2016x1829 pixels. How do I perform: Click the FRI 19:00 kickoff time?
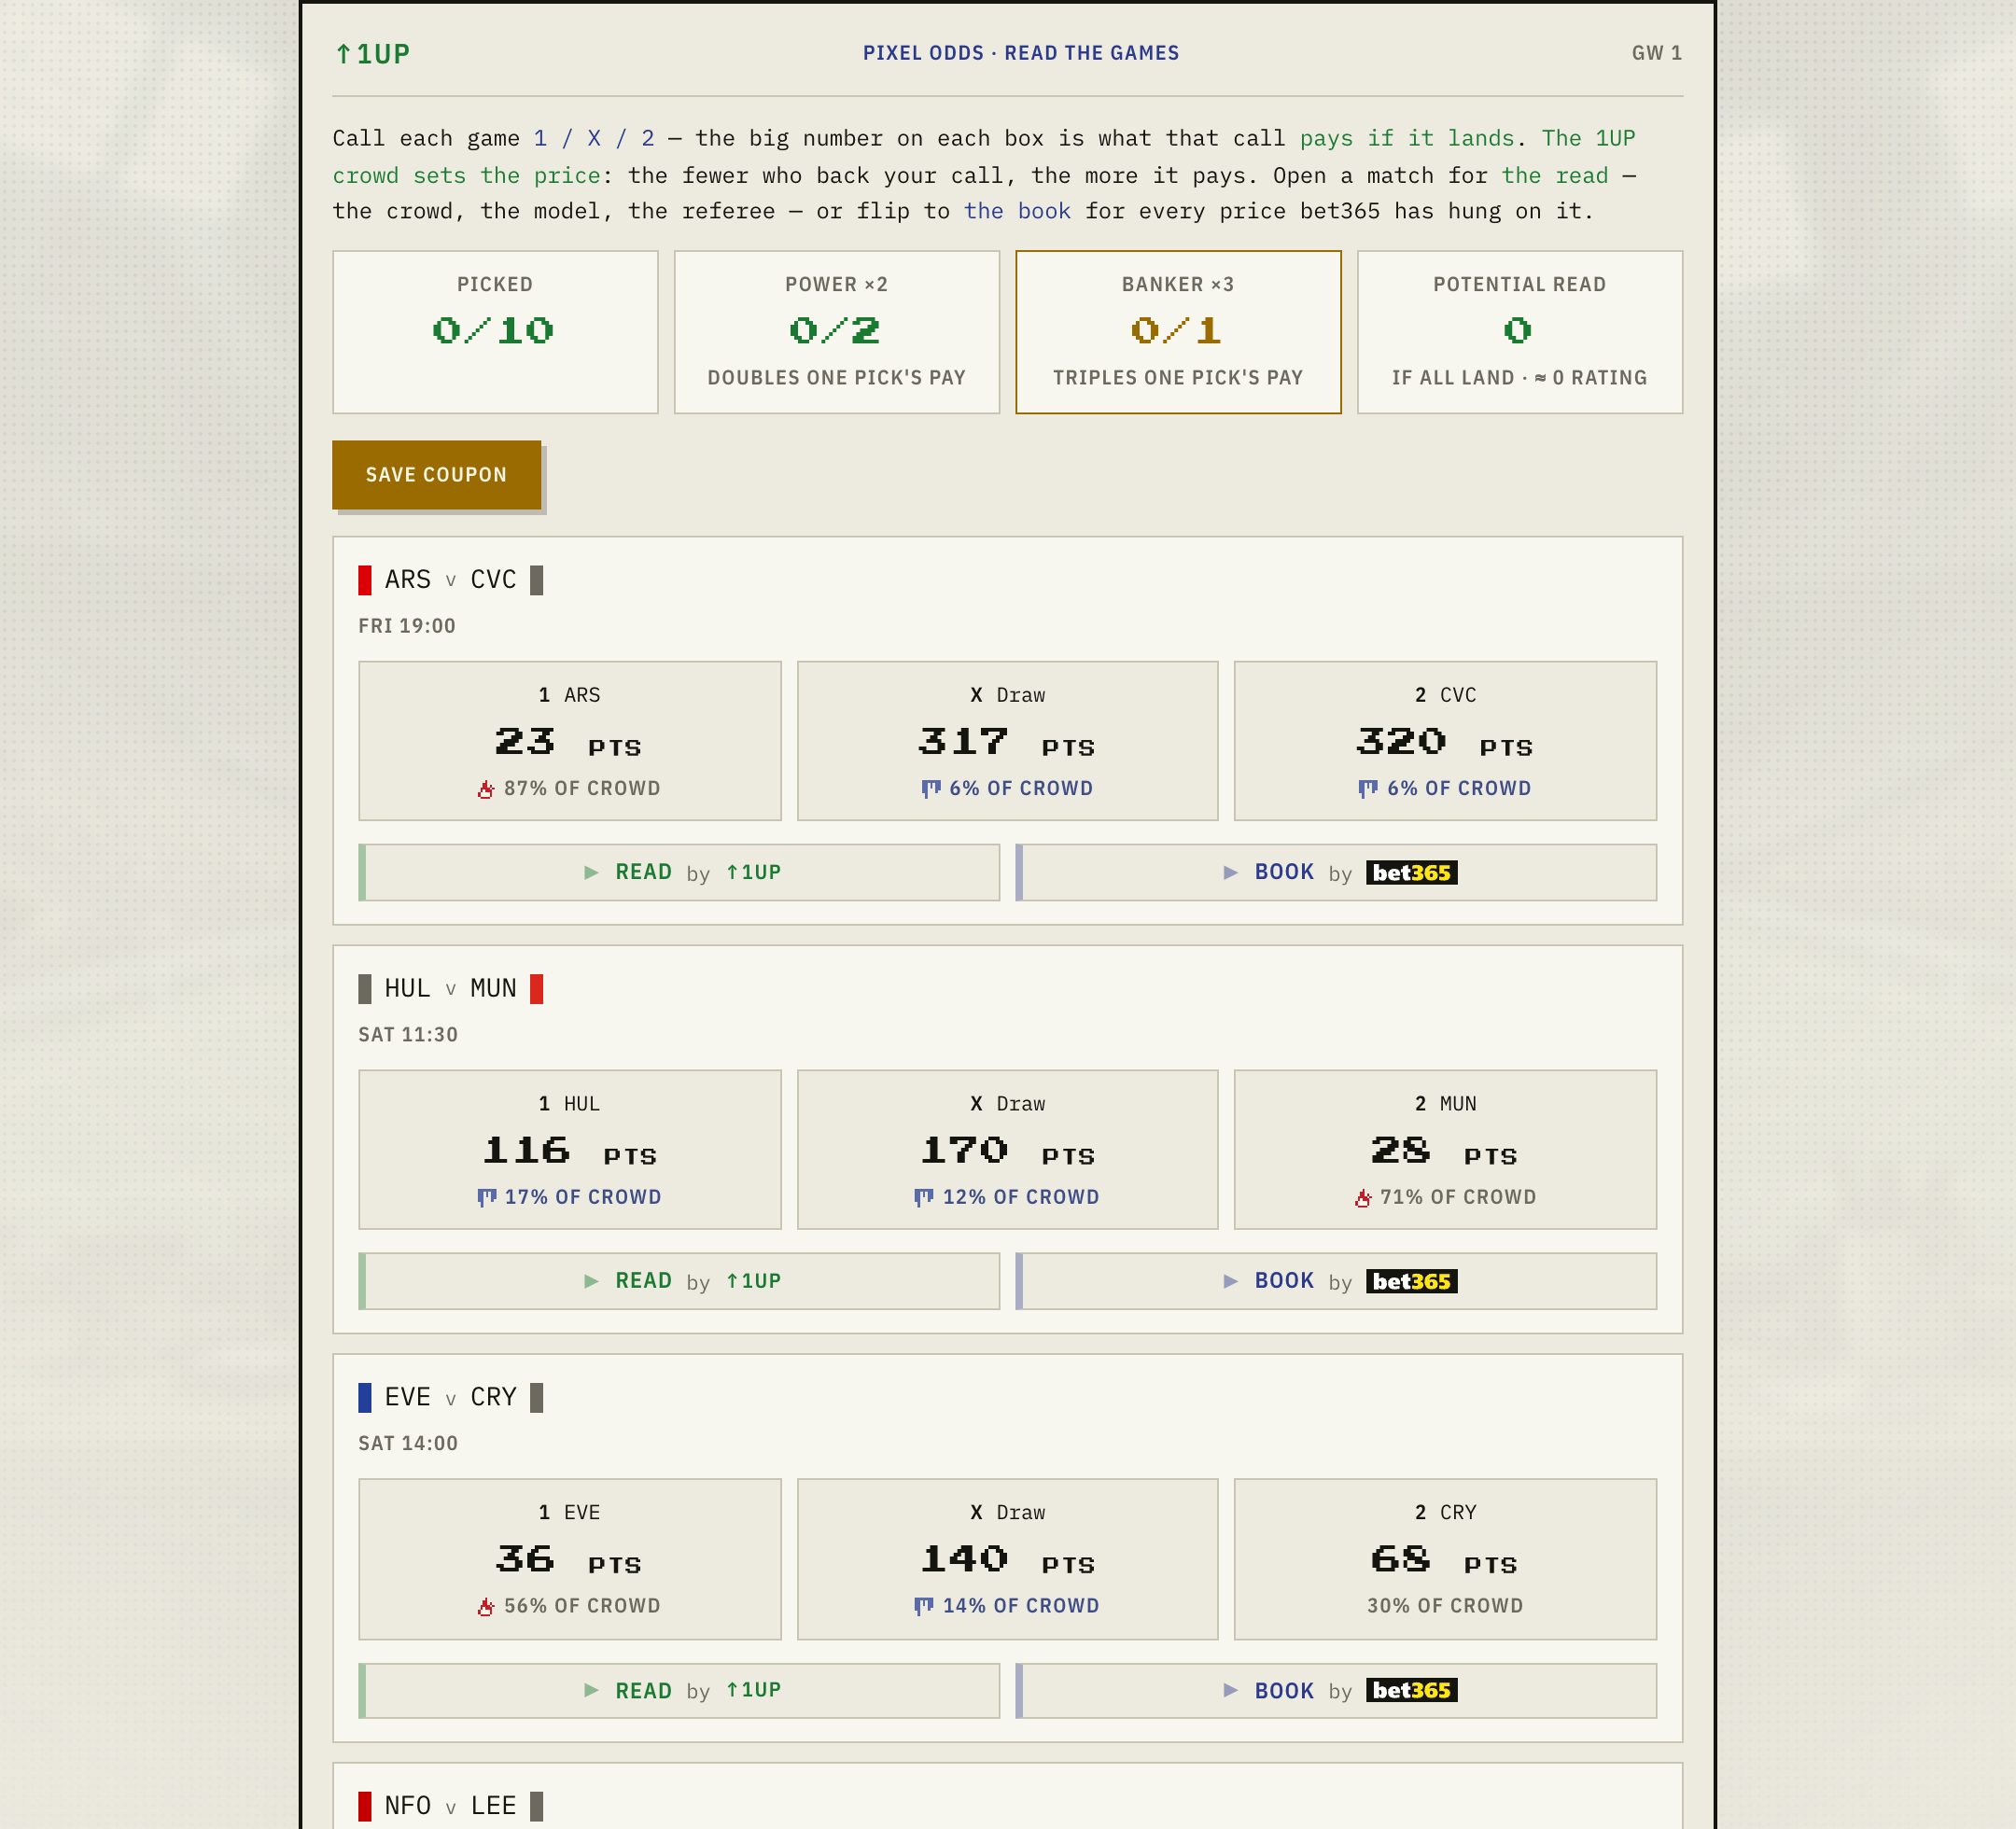coord(407,626)
